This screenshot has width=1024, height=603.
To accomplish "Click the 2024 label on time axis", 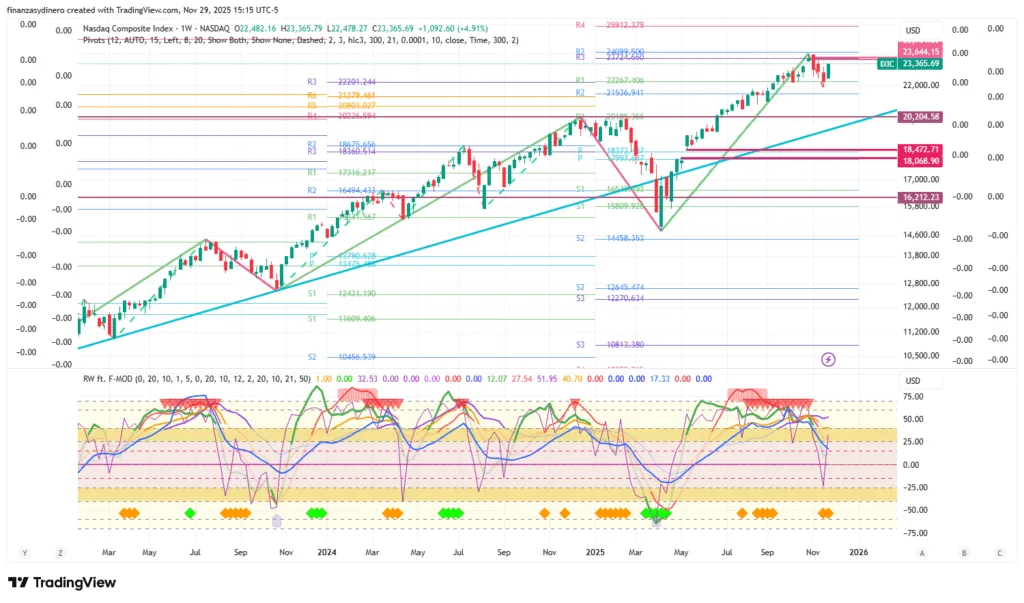I will click(326, 552).
